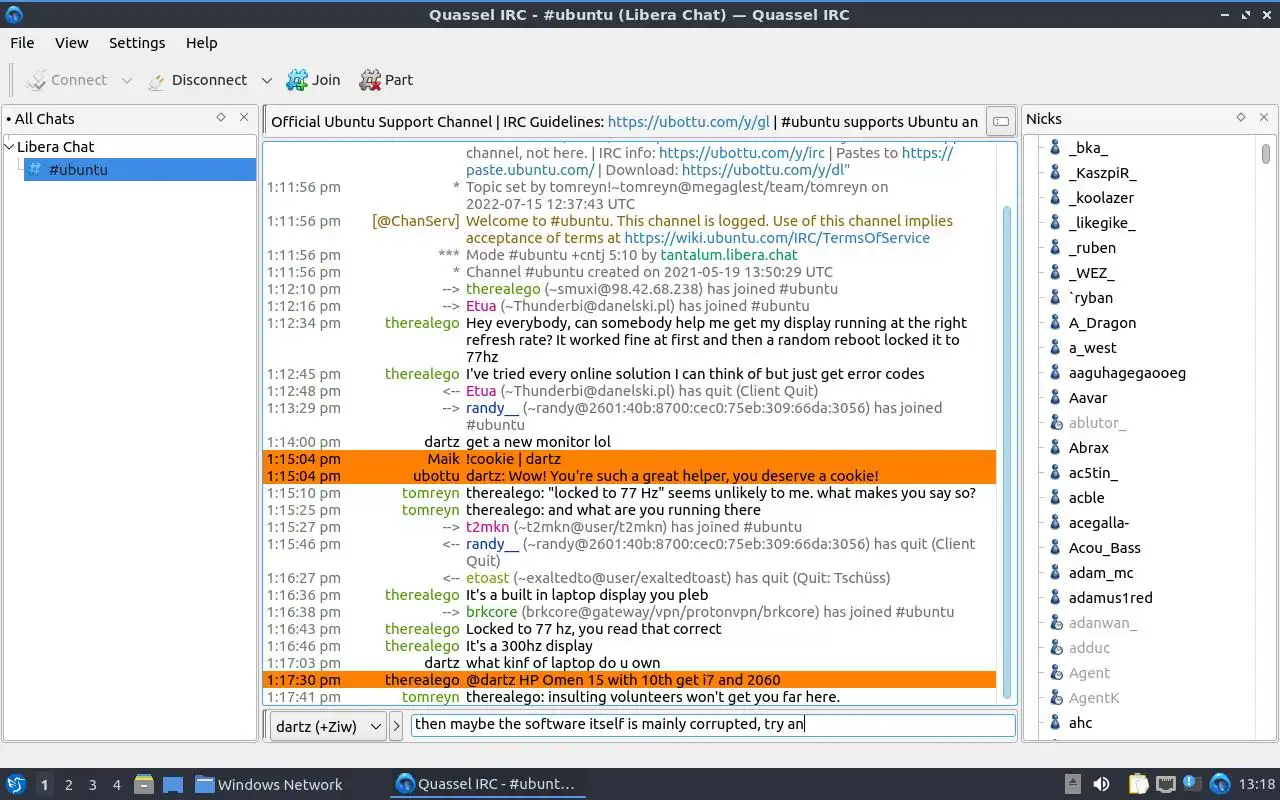Expand the channel topic line button
This screenshot has height=800, width=1280.
(999, 122)
